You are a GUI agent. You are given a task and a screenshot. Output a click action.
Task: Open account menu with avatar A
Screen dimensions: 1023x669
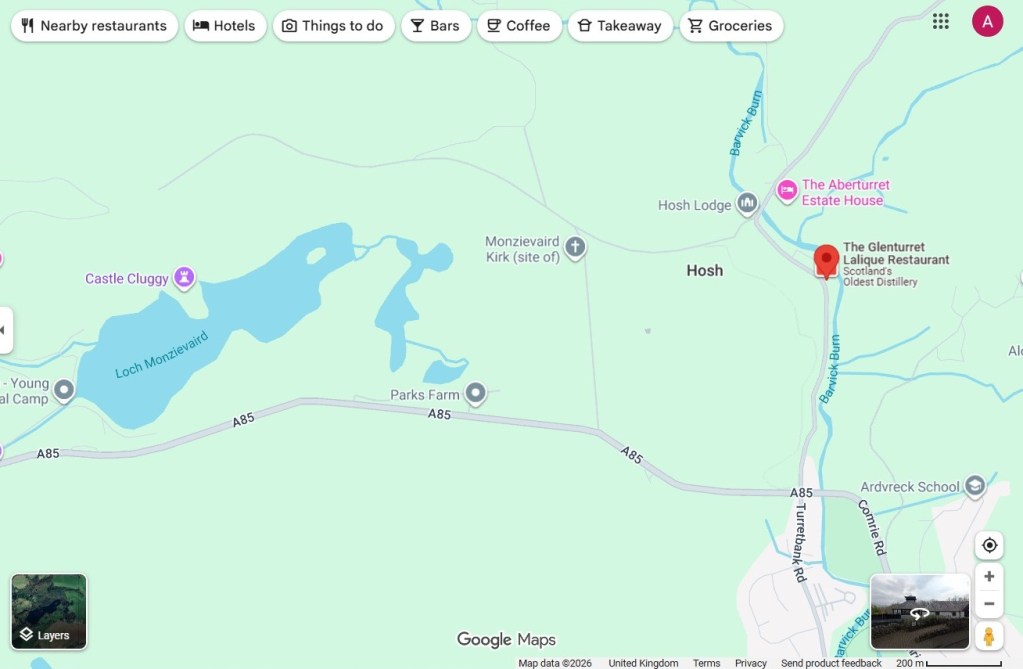987,22
